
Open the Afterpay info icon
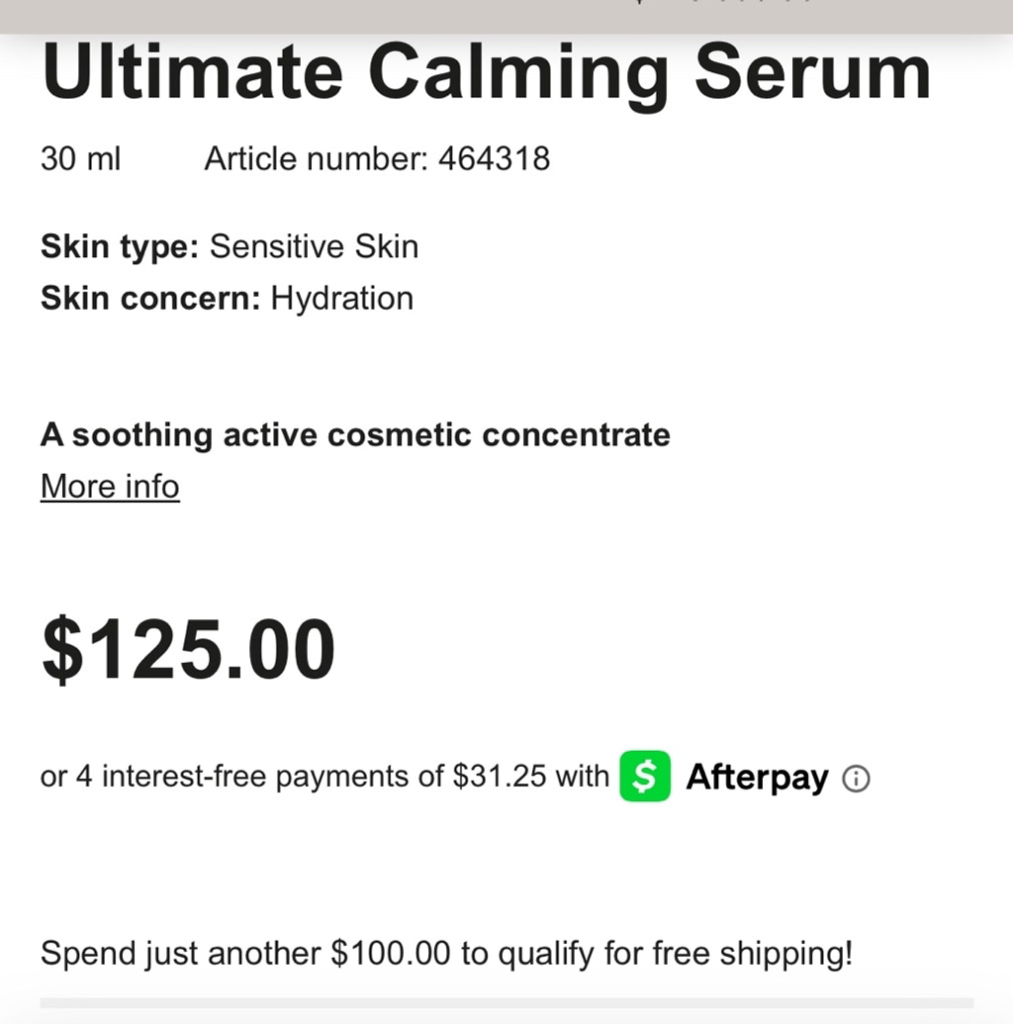[x=856, y=779]
